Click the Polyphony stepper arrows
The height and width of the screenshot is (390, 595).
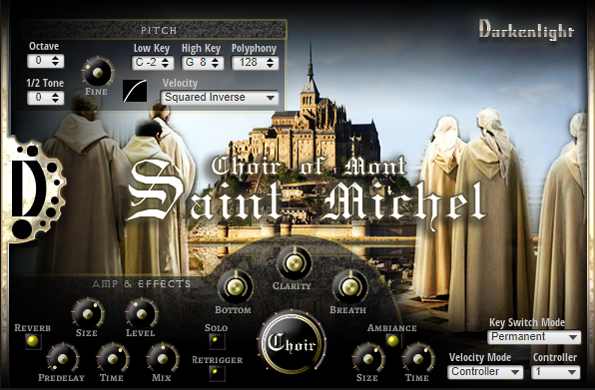click(x=270, y=63)
